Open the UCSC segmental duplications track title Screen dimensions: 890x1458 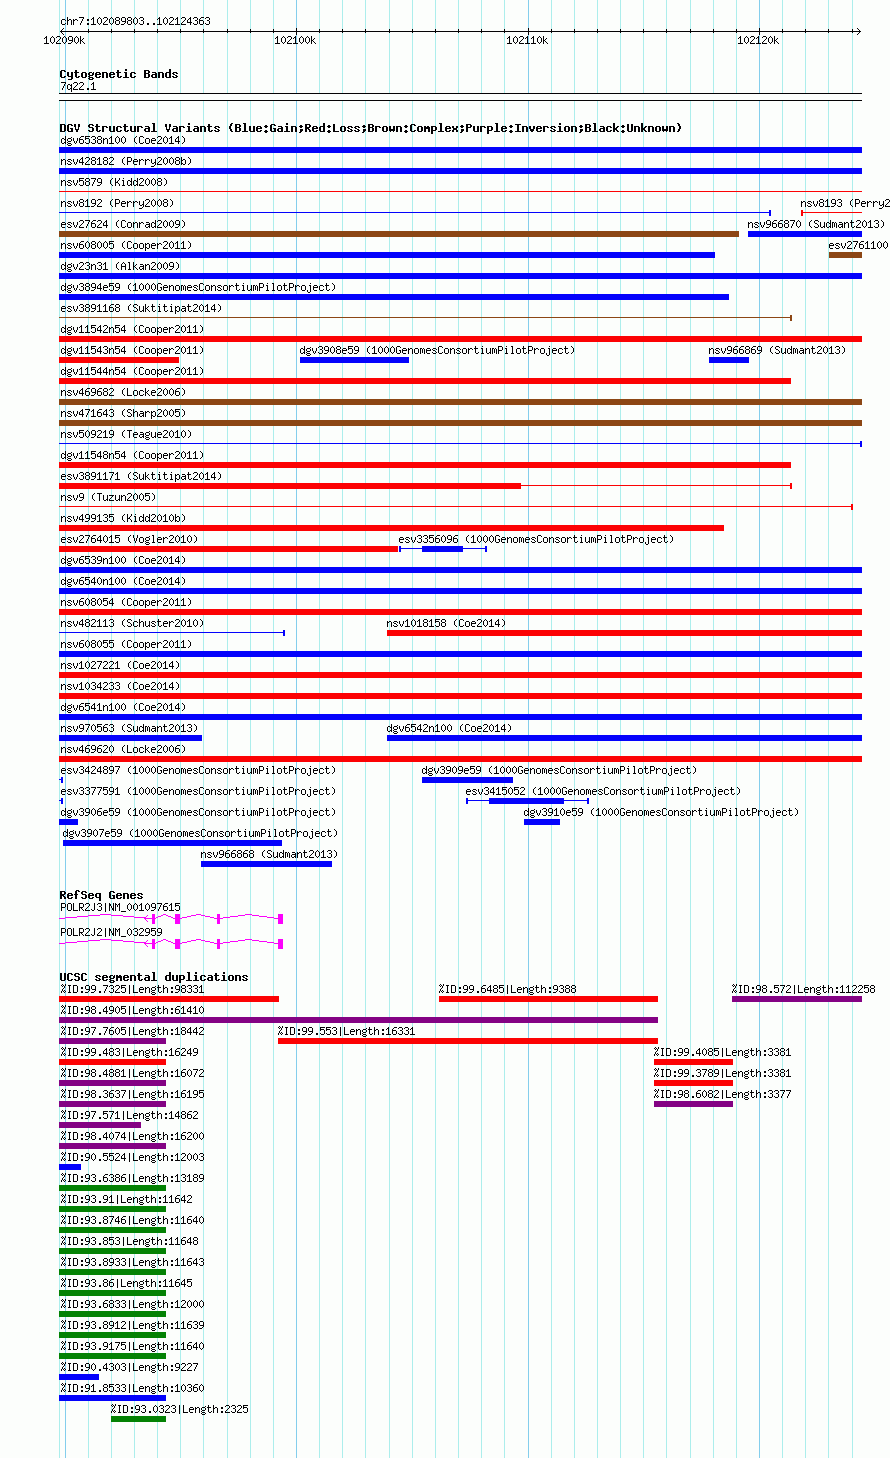click(x=154, y=977)
